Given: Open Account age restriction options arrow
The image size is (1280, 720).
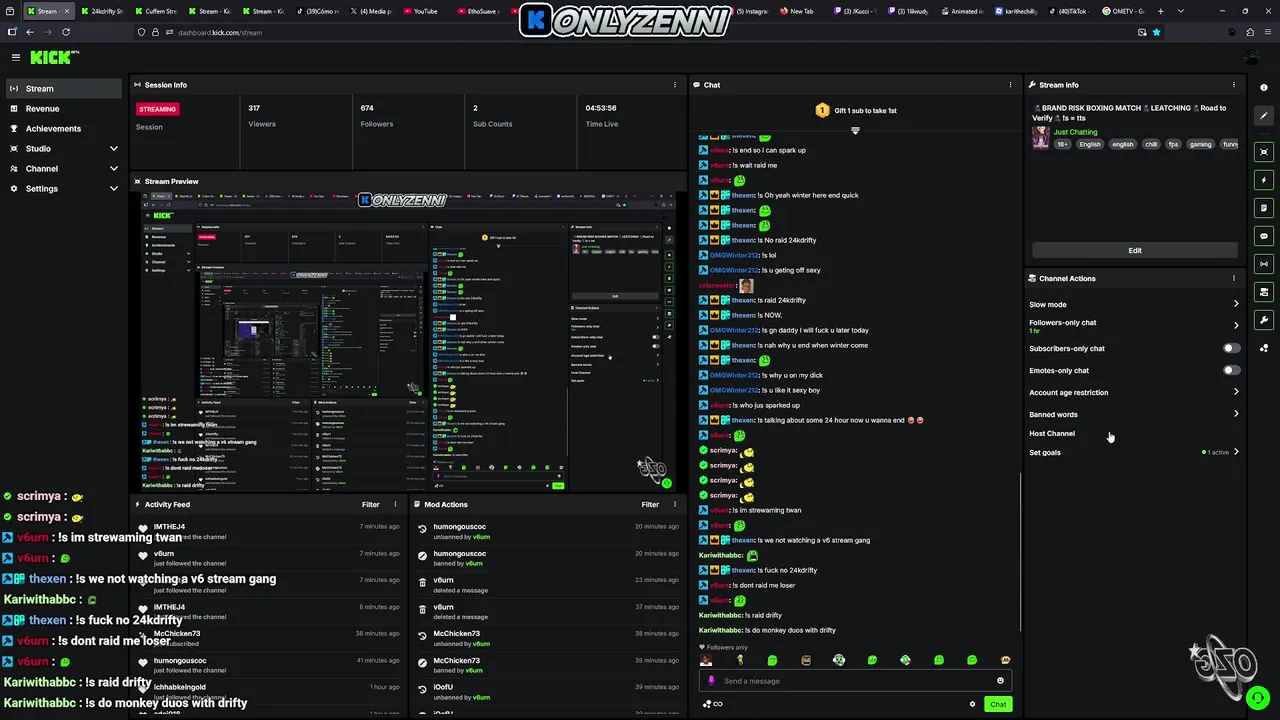Looking at the screenshot, I should (x=1236, y=392).
